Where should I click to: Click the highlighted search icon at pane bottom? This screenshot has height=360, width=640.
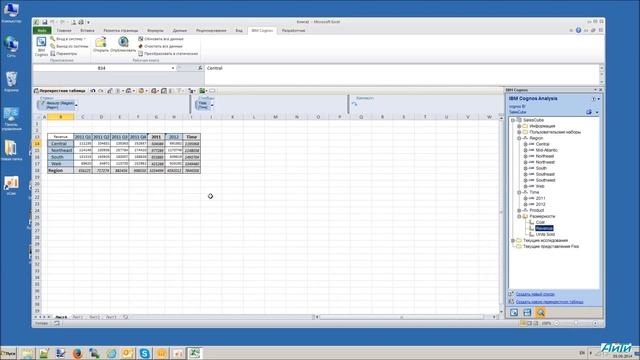pyautogui.click(x=540, y=313)
